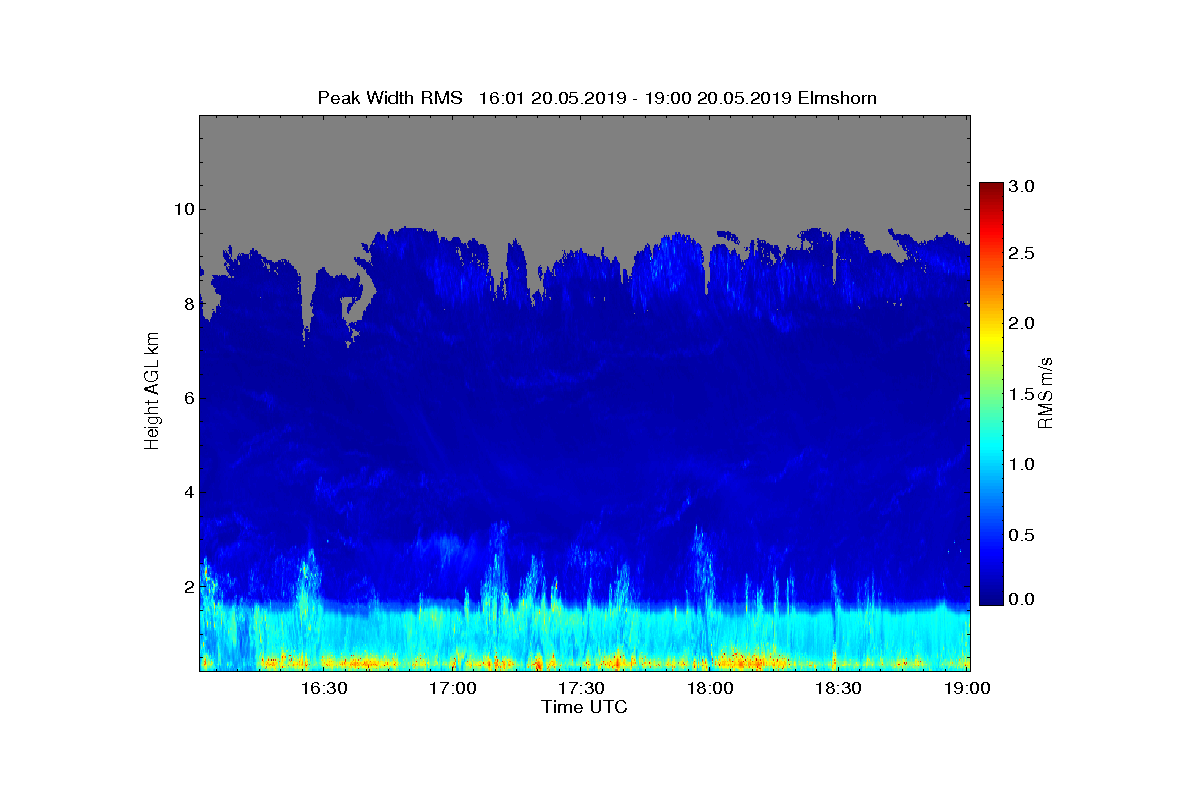1200x800 pixels.
Task: Click the colorbar value 0.5
Action: click(1021, 535)
